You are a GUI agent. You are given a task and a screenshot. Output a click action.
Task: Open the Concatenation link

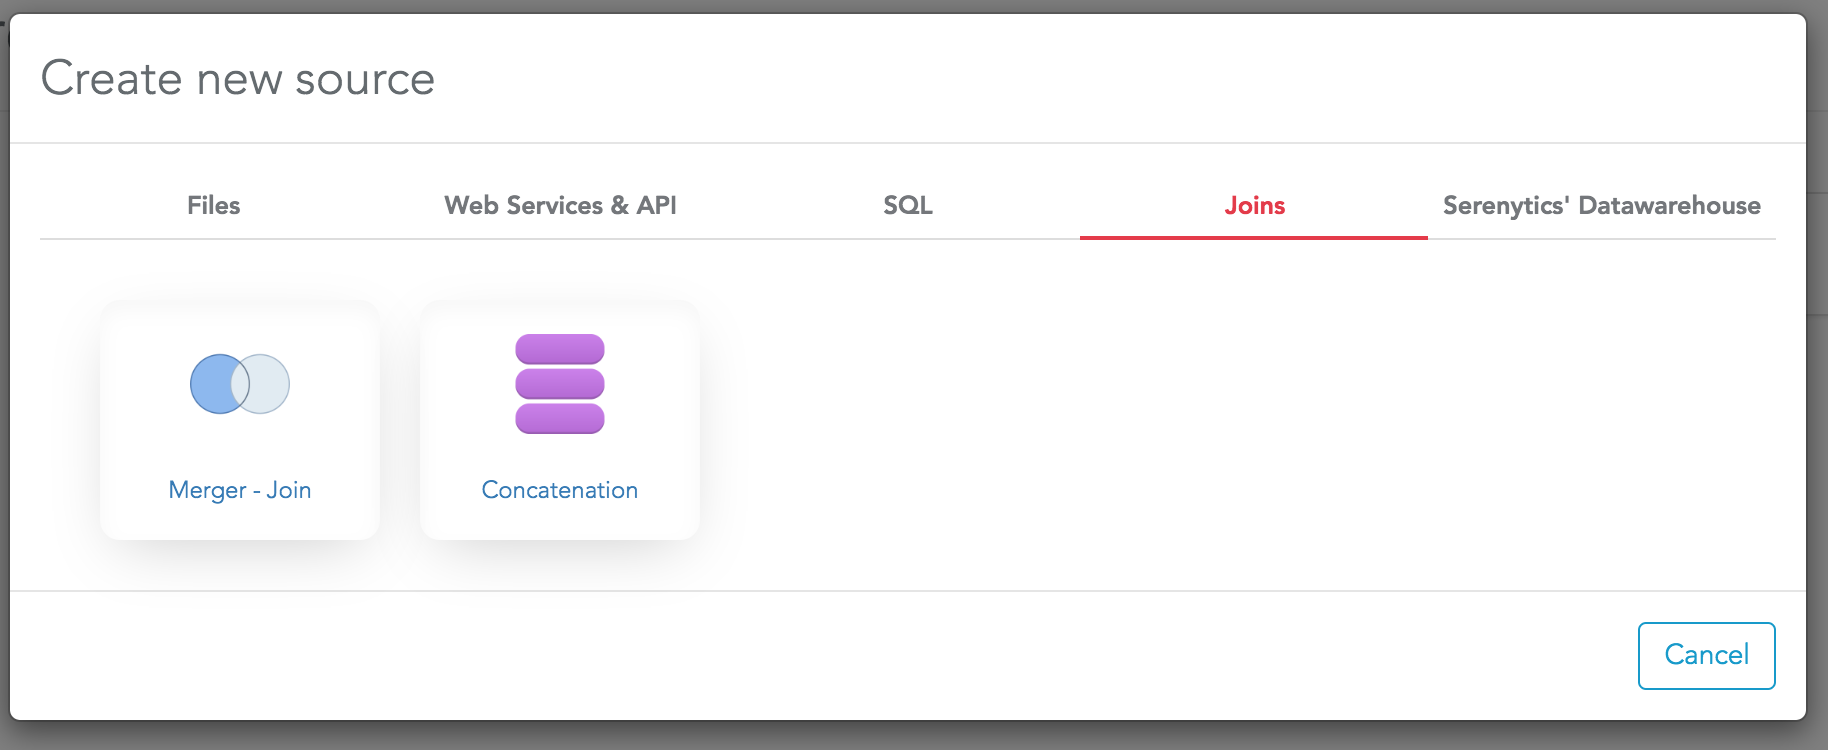[x=560, y=490]
